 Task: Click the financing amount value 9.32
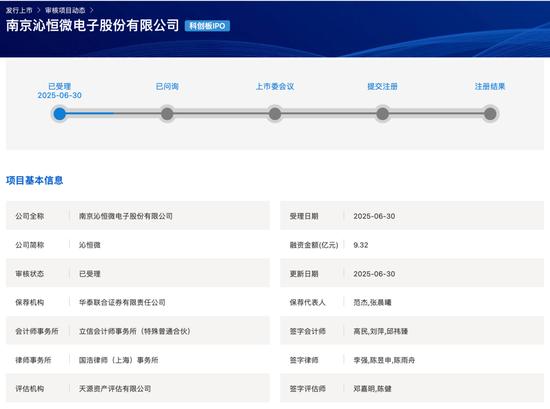[361, 245]
